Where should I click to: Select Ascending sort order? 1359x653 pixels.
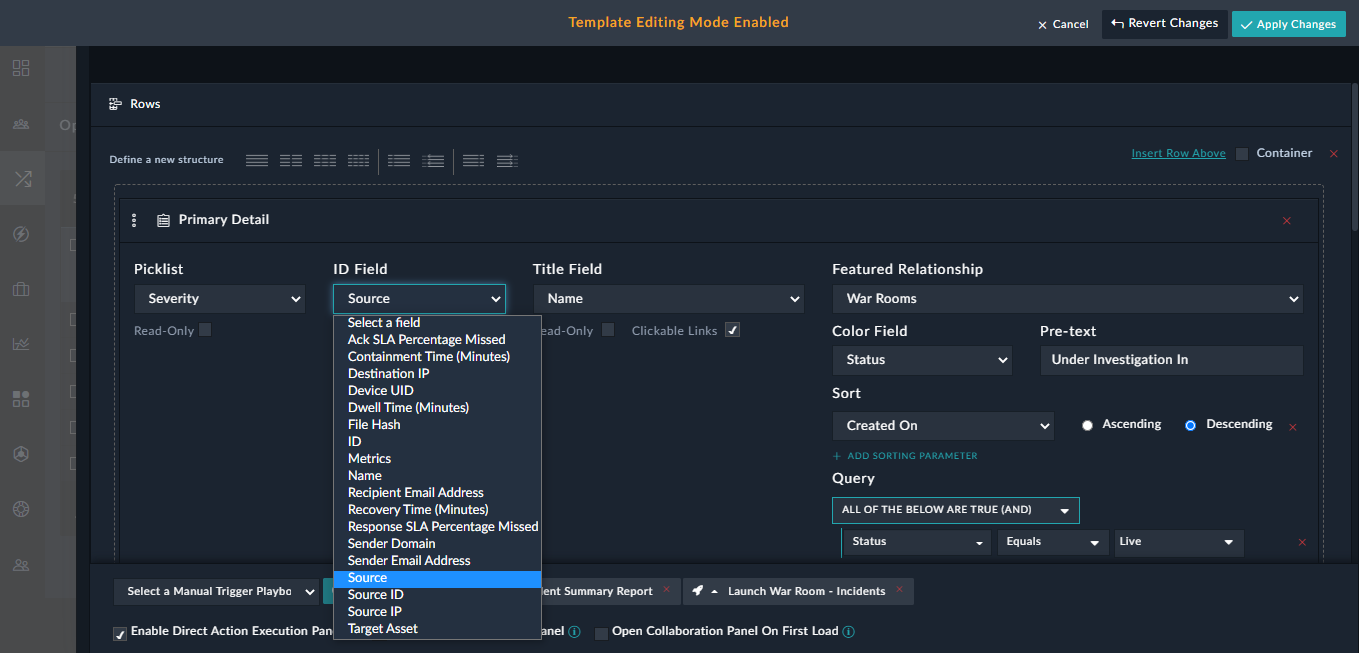pyautogui.click(x=1088, y=425)
